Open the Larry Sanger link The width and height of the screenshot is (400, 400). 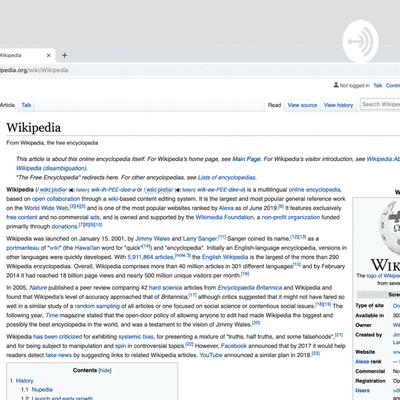click(x=200, y=239)
